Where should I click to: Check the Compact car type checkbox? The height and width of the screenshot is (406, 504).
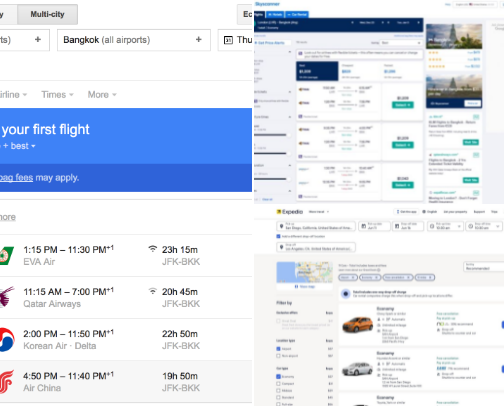coord(278,384)
